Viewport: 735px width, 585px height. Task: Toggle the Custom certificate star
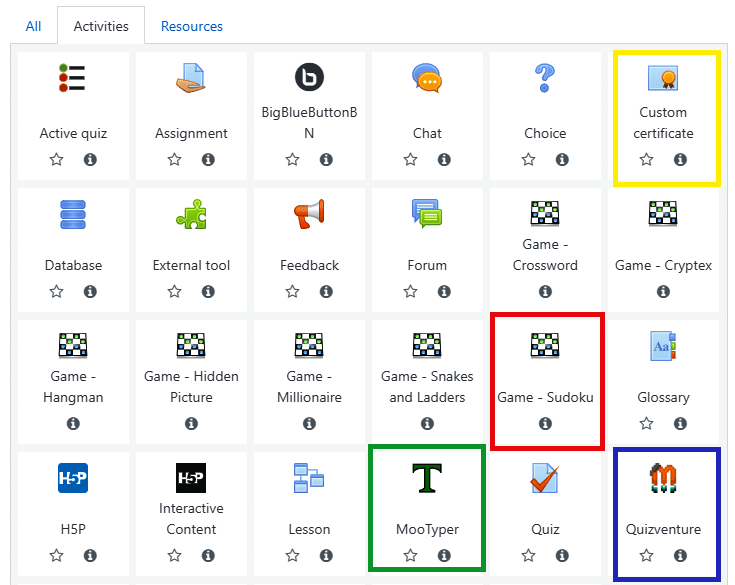tap(646, 159)
